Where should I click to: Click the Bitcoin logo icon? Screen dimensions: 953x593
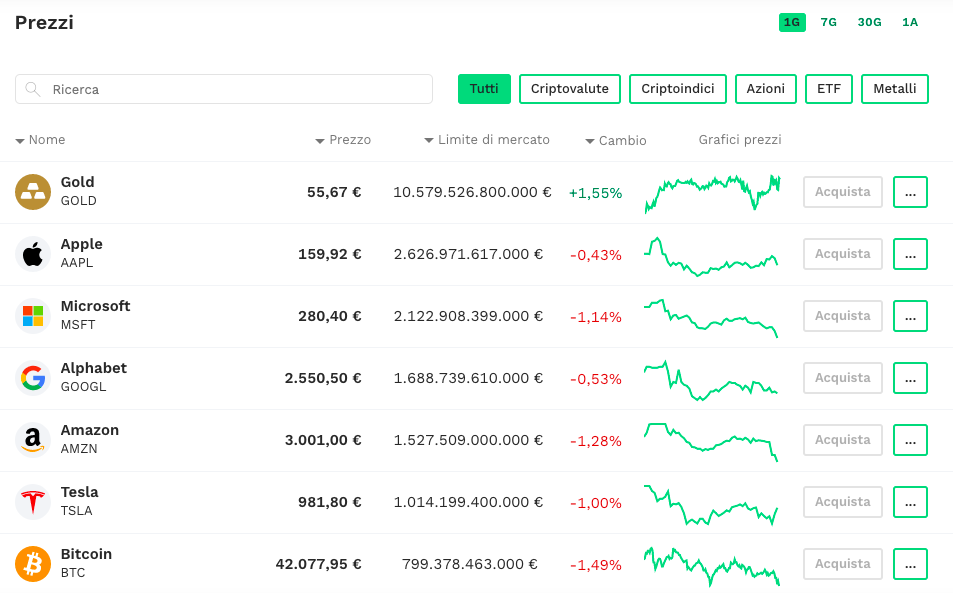point(33,564)
